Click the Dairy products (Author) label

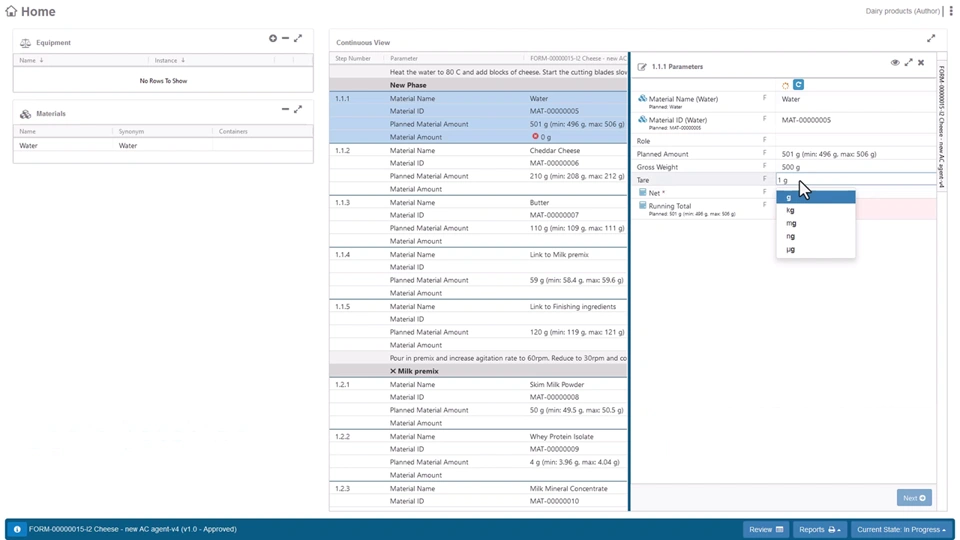tap(902, 11)
